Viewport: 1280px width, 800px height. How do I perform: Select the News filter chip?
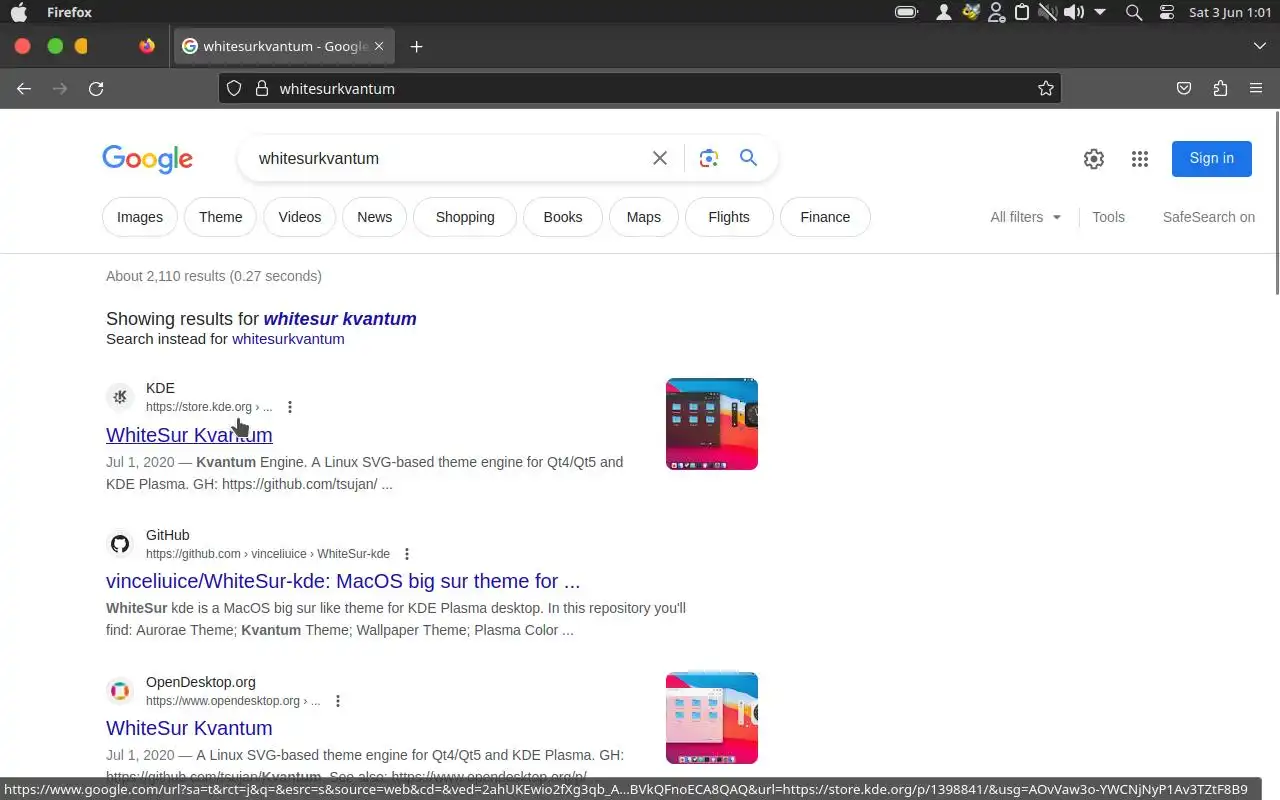[375, 217]
